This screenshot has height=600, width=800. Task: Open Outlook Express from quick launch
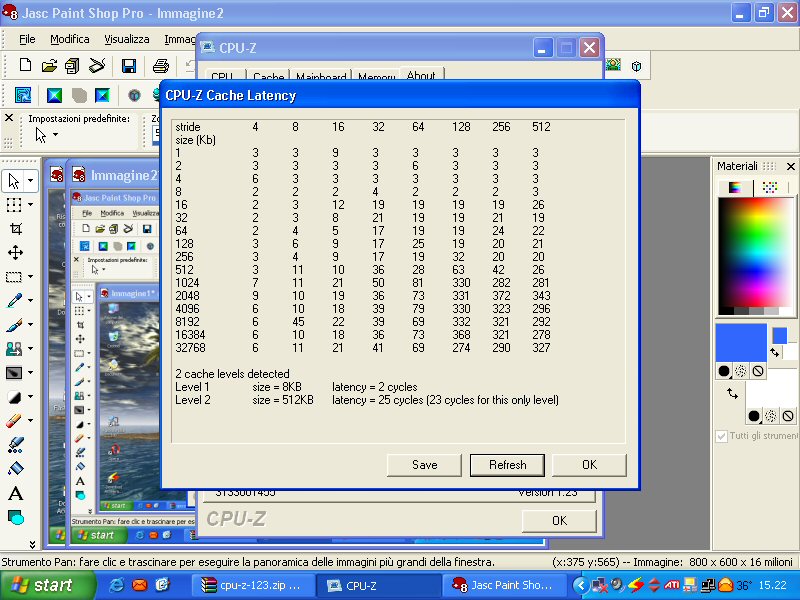pyautogui.click(x=140, y=585)
